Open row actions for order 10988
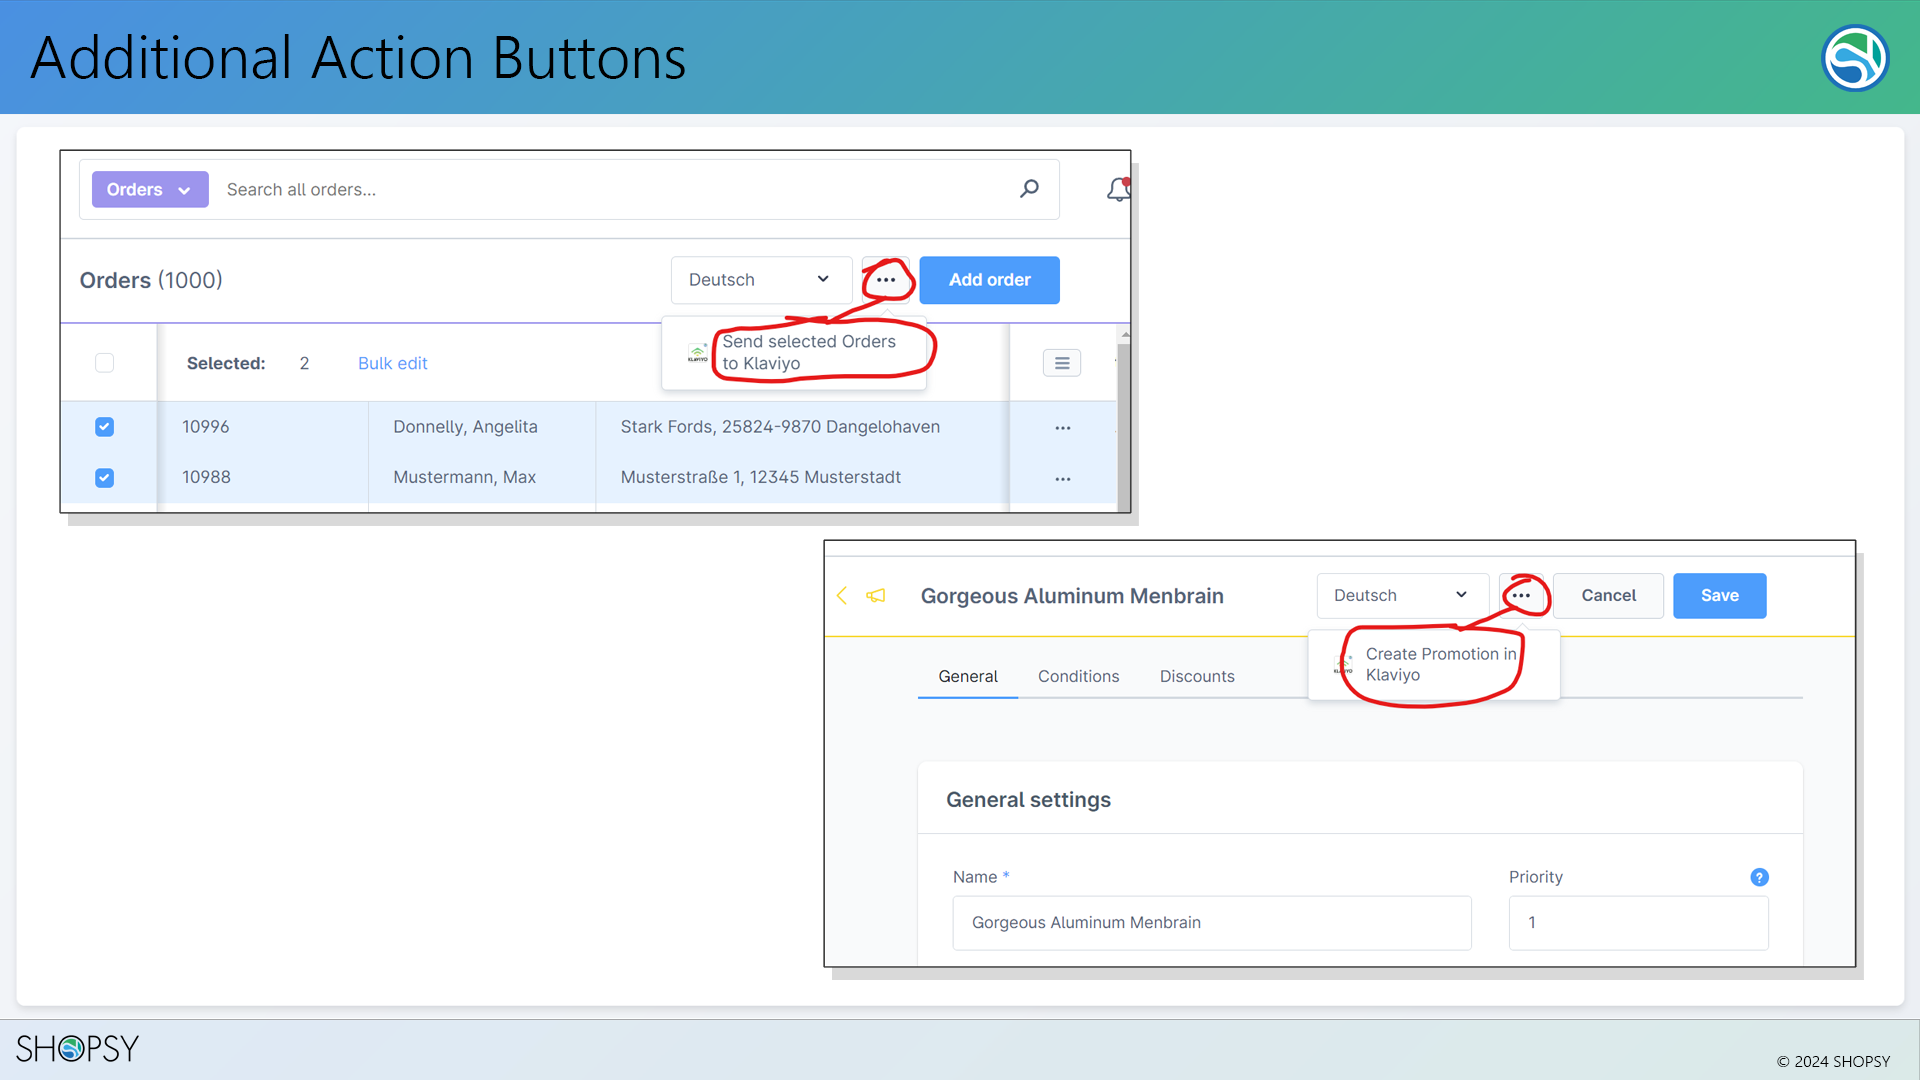 point(1063,479)
